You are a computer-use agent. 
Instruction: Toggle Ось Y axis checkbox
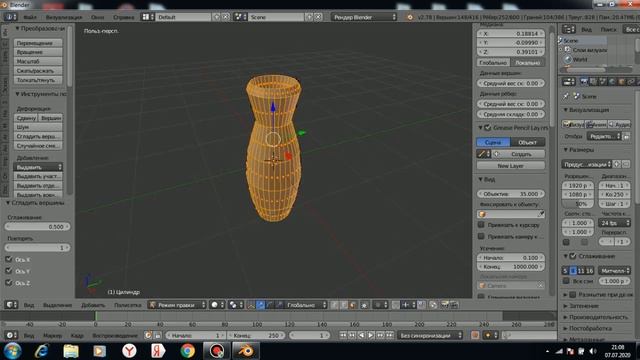9,271
